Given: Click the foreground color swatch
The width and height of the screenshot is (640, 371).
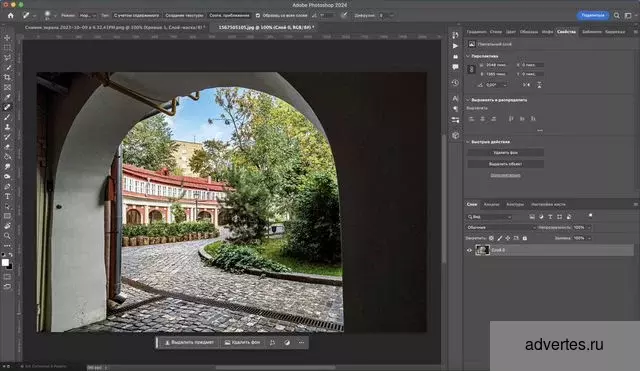Looking at the screenshot, I should [5, 262].
